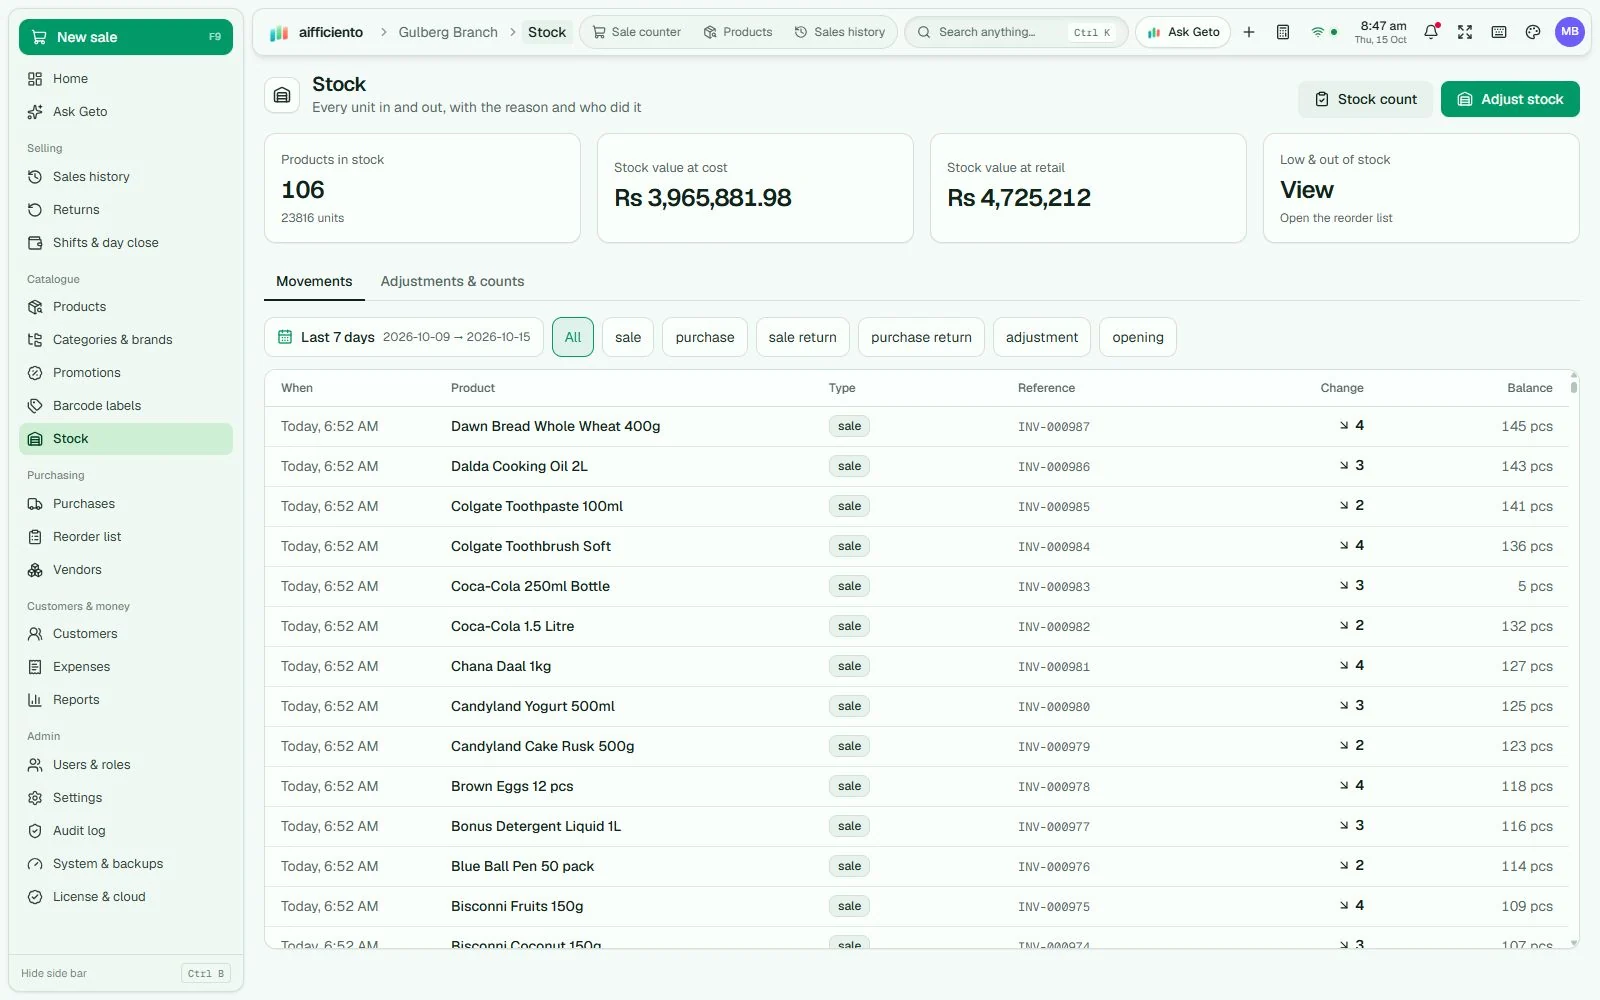1600x1000 pixels.
Task: Filter movements by opening type
Action: coord(1138,337)
